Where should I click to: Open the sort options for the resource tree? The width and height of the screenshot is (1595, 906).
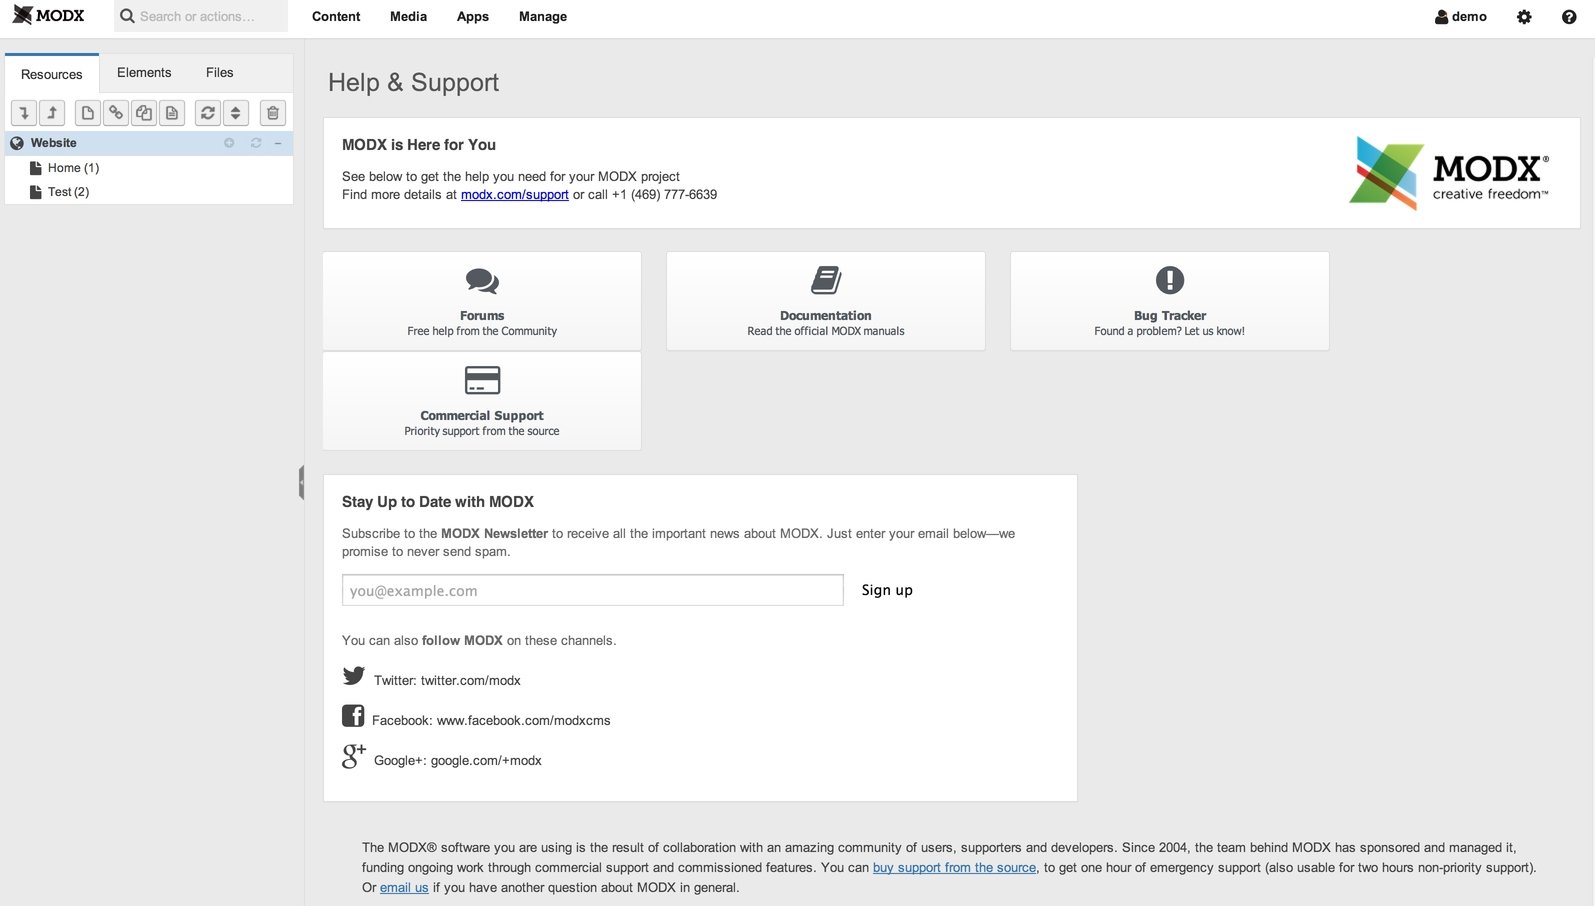click(236, 113)
